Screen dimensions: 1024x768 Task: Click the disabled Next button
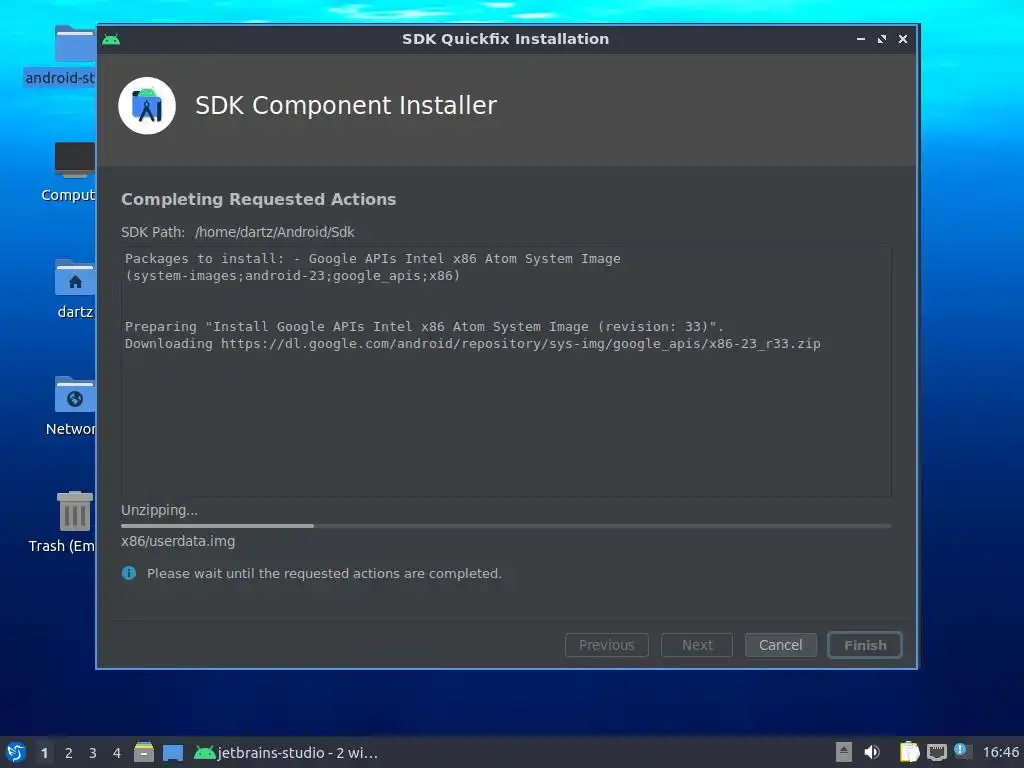coord(697,645)
